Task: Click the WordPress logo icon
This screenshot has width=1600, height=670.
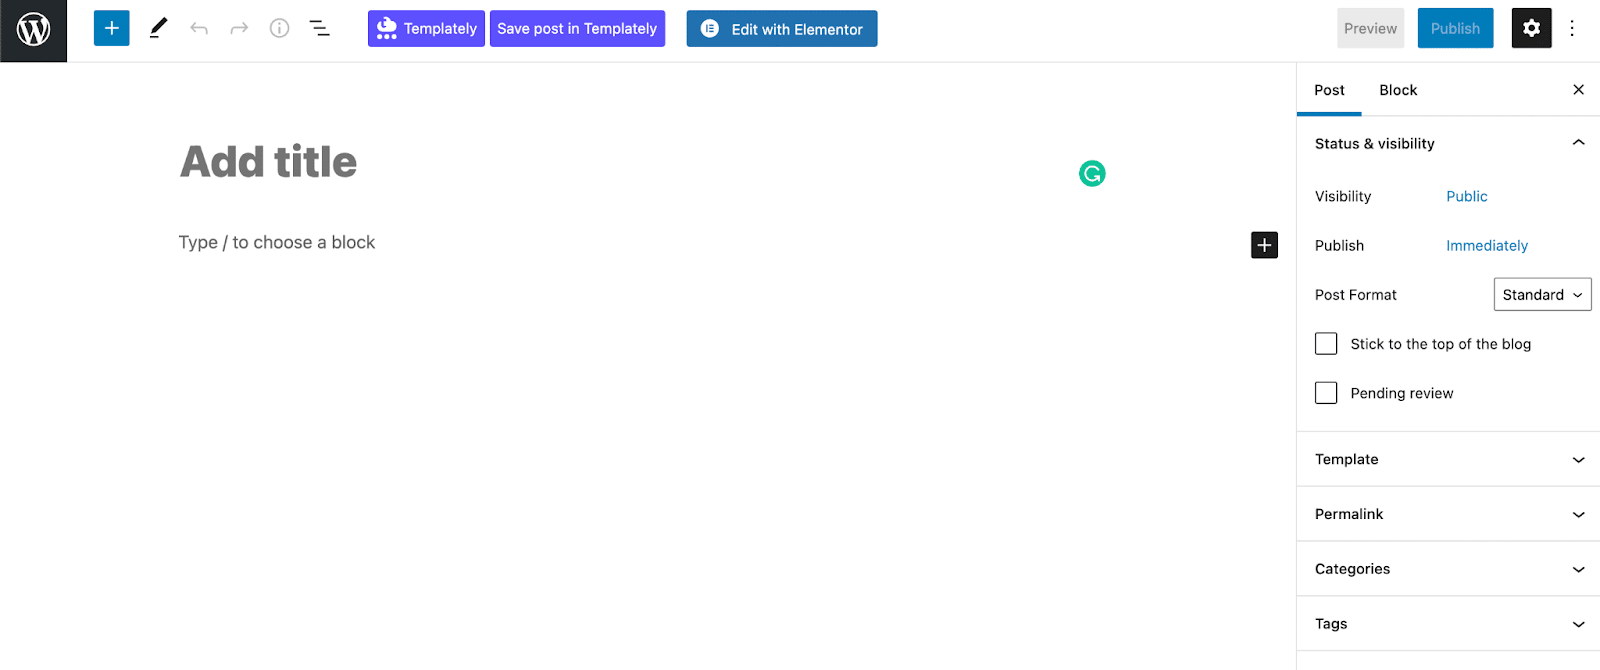Action: (x=33, y=30)
